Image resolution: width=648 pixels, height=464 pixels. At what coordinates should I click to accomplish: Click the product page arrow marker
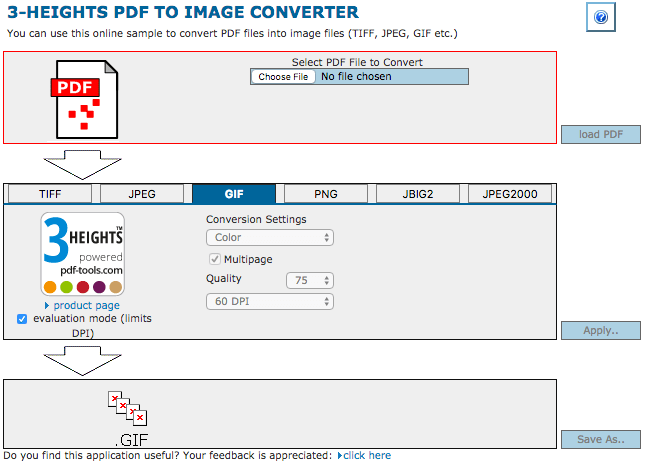47,305
